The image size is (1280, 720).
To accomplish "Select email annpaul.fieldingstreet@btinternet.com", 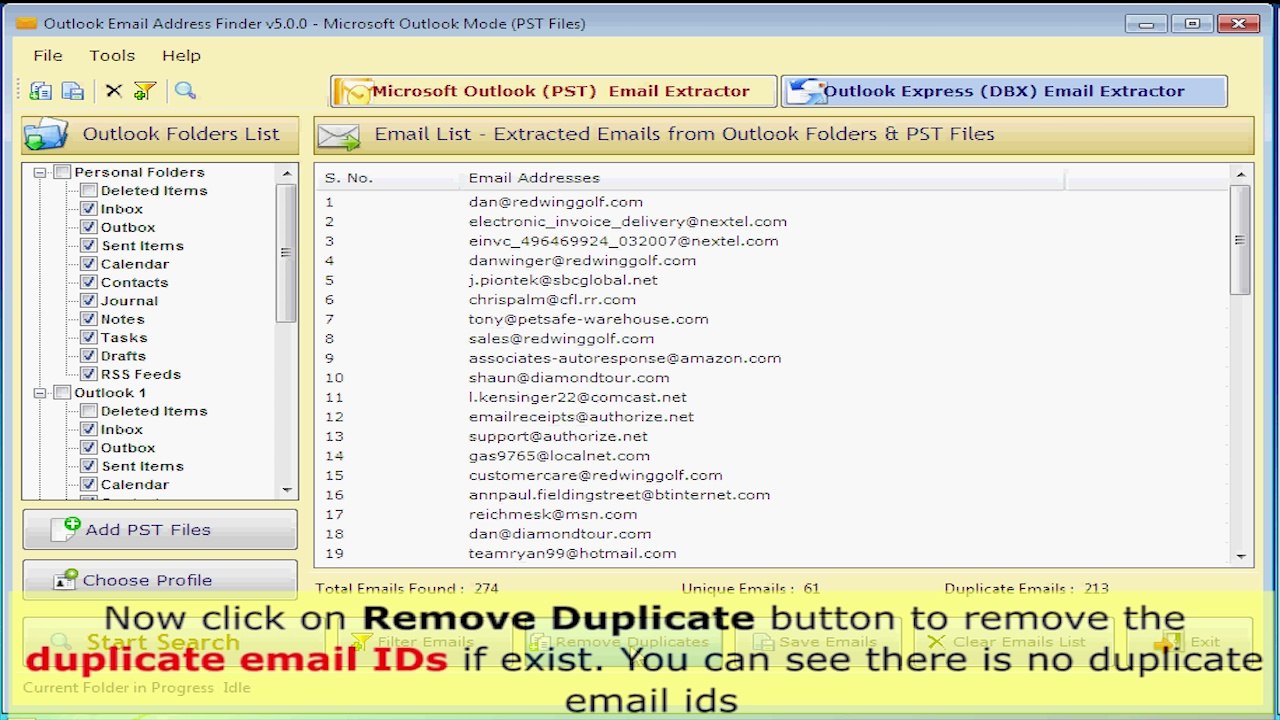I will [x=619, y=495].
